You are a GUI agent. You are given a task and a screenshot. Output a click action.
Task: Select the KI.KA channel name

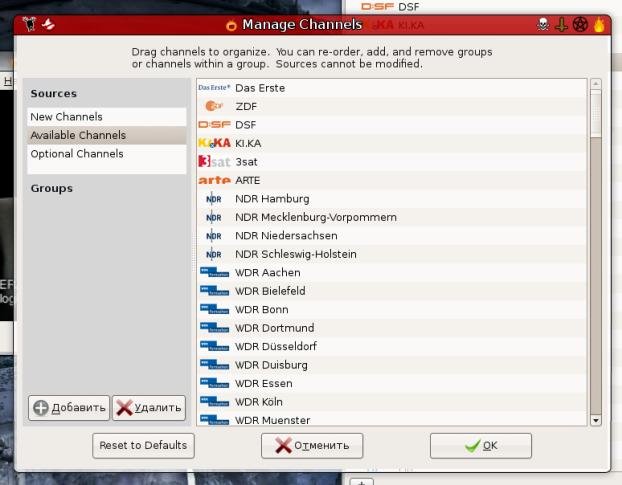tap(248, 143)
